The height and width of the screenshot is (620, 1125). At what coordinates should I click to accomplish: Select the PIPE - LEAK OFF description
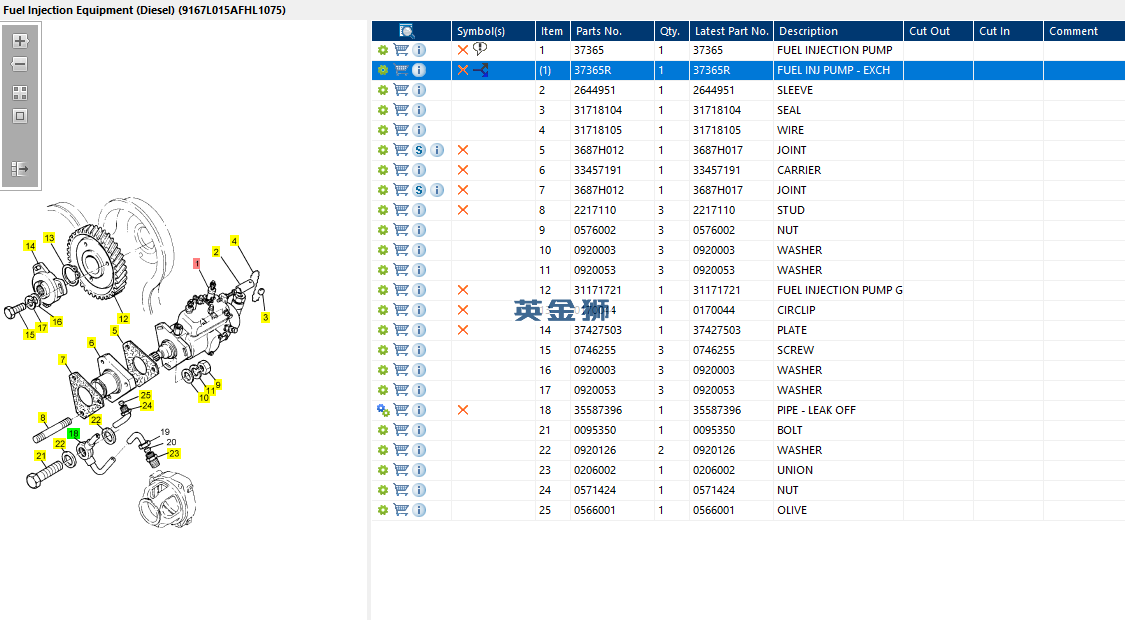point(816,410)
